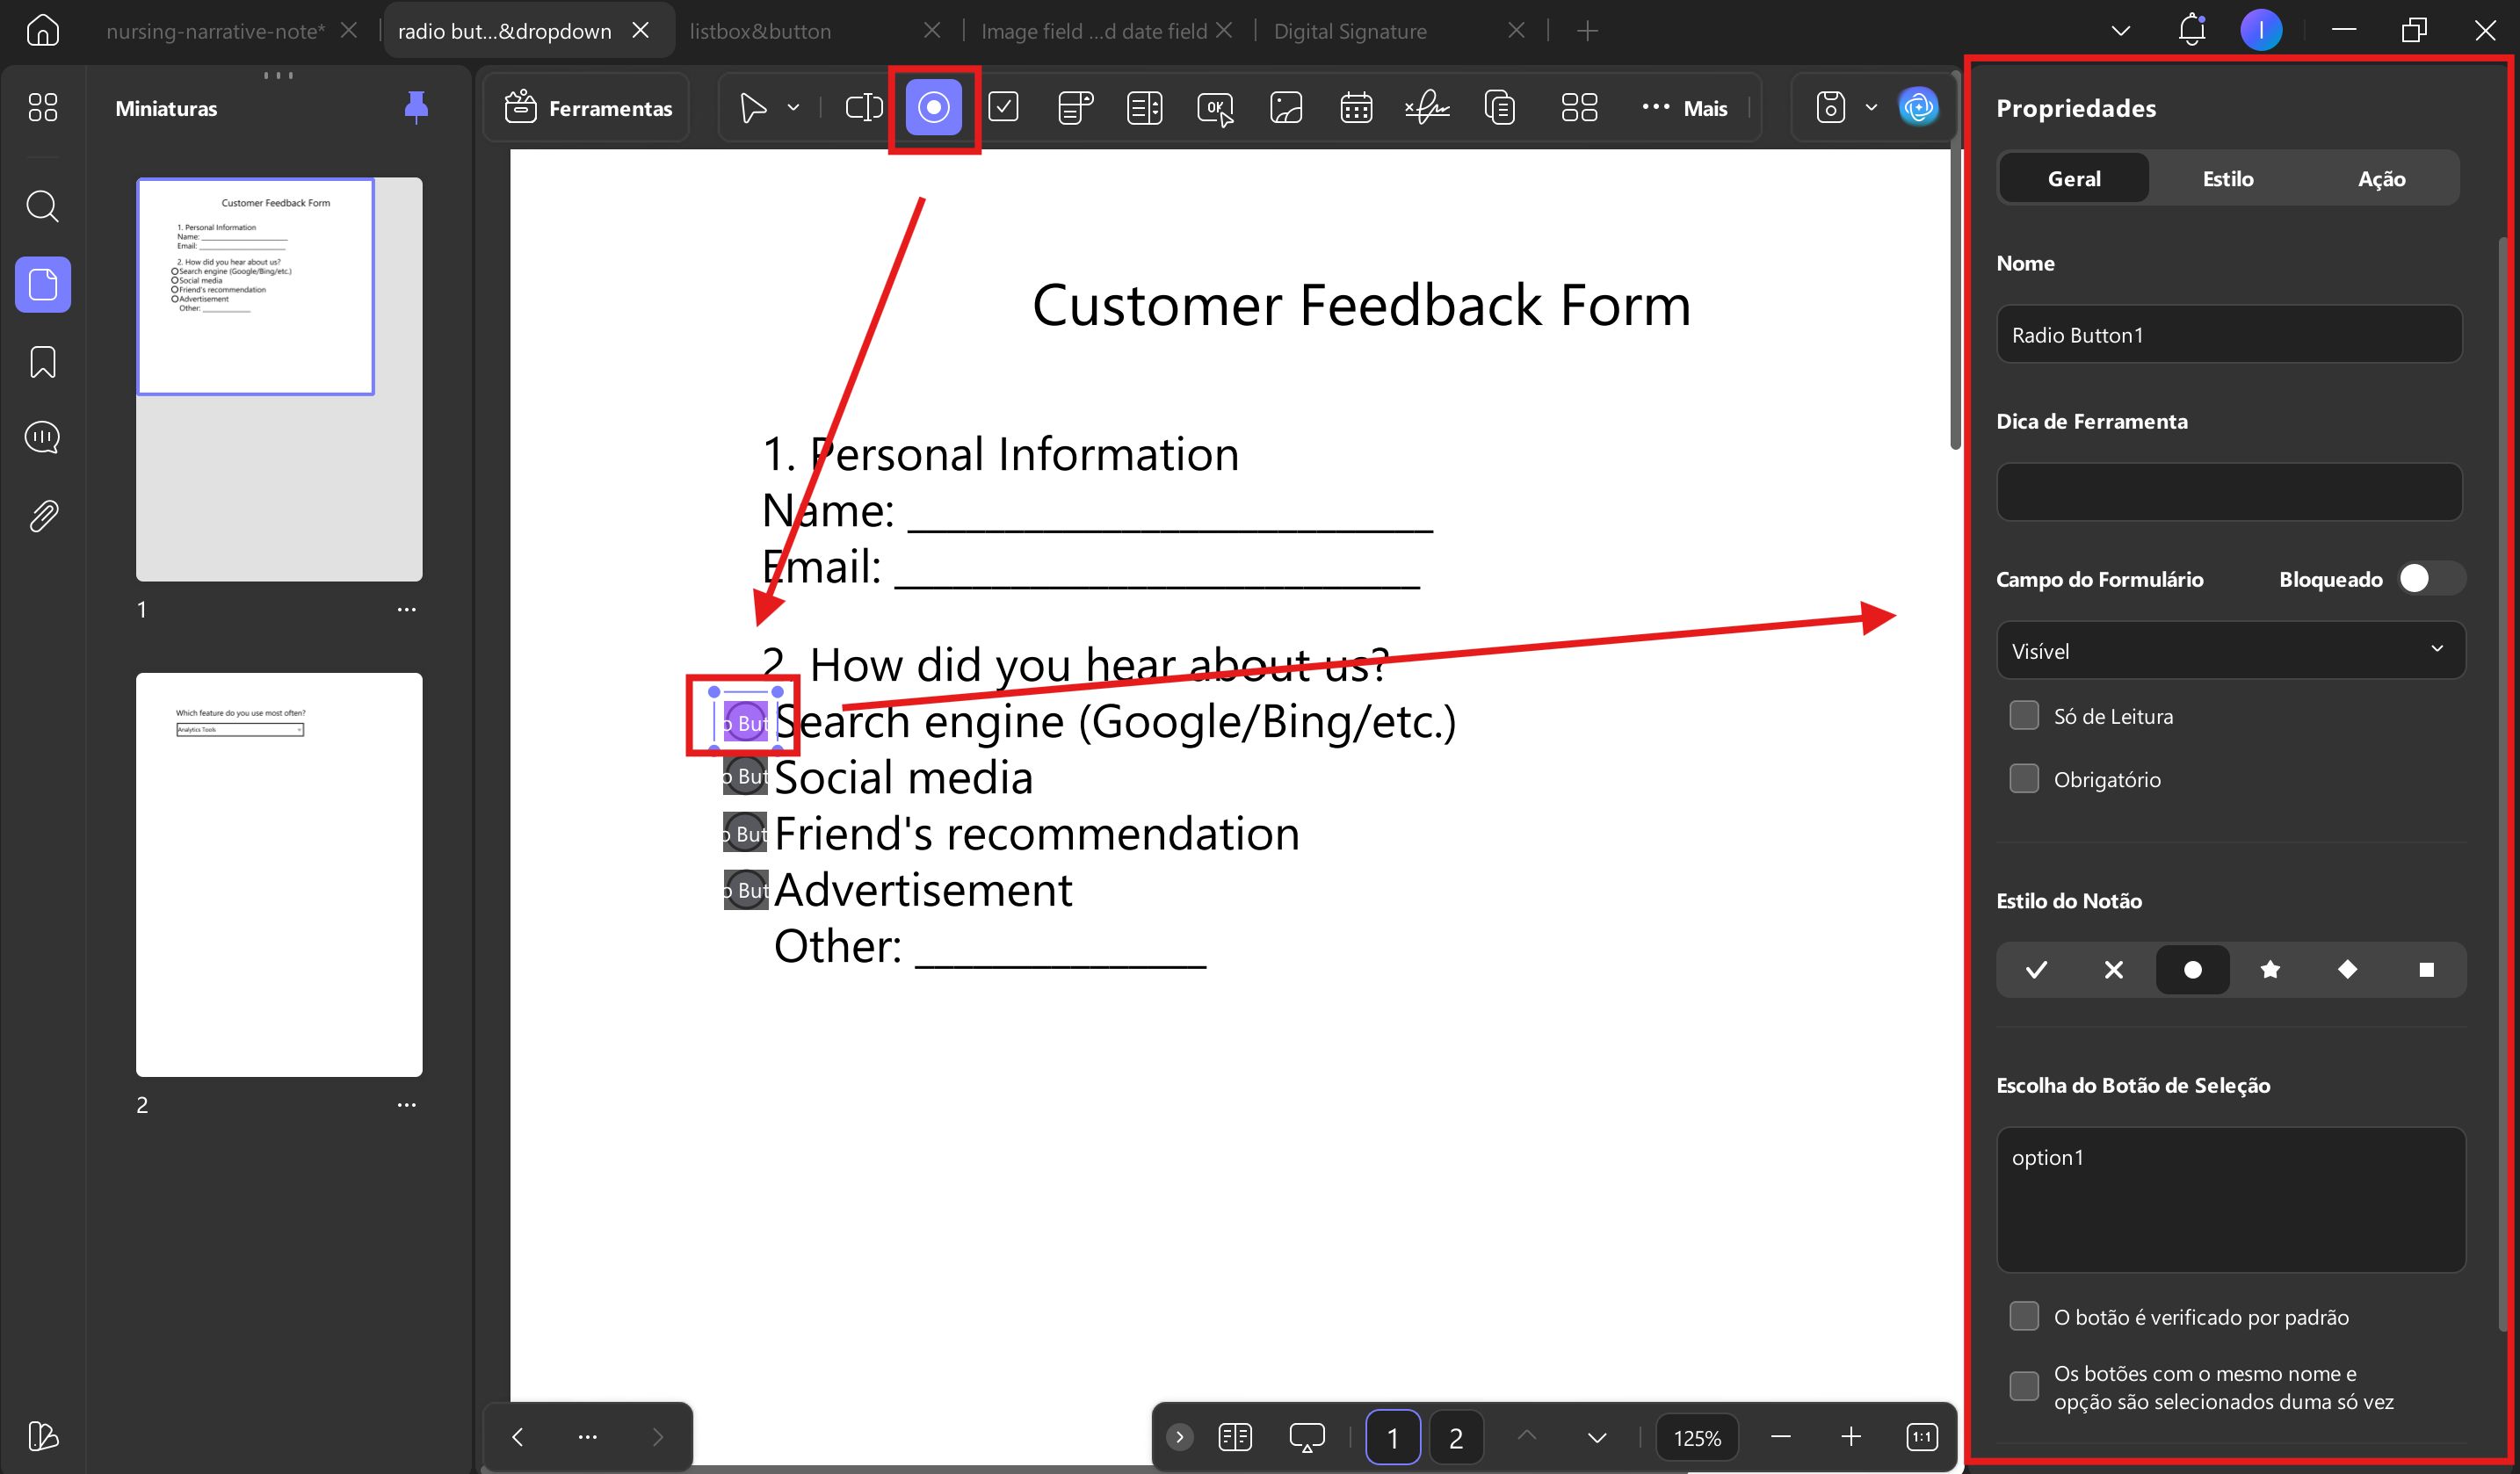Check O botão é verificado por padrão
The image size is (2520, 1474).
(2024, 1316)
